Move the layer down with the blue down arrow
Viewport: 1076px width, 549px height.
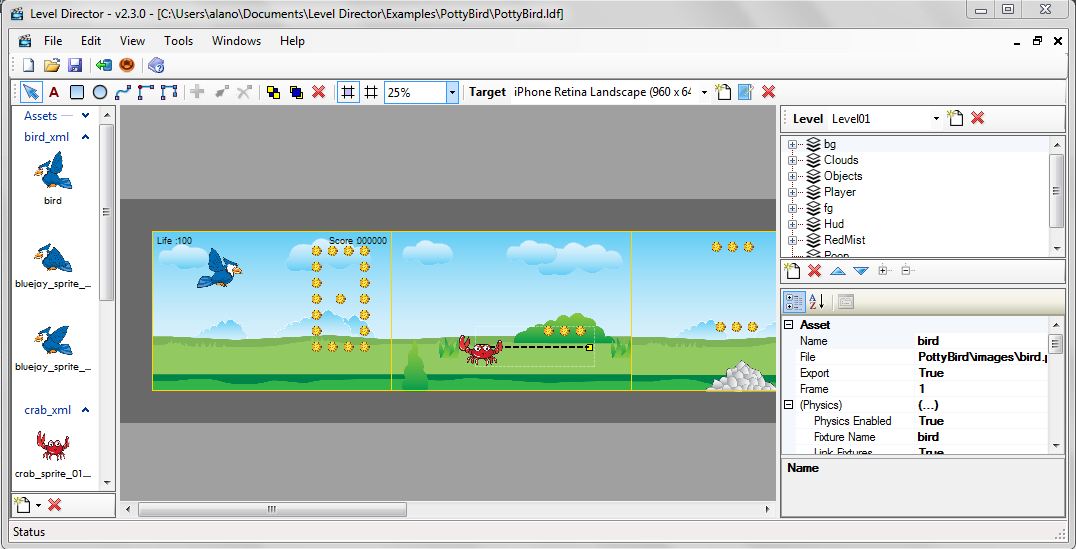pyautogui.click(x=861, y=271)
